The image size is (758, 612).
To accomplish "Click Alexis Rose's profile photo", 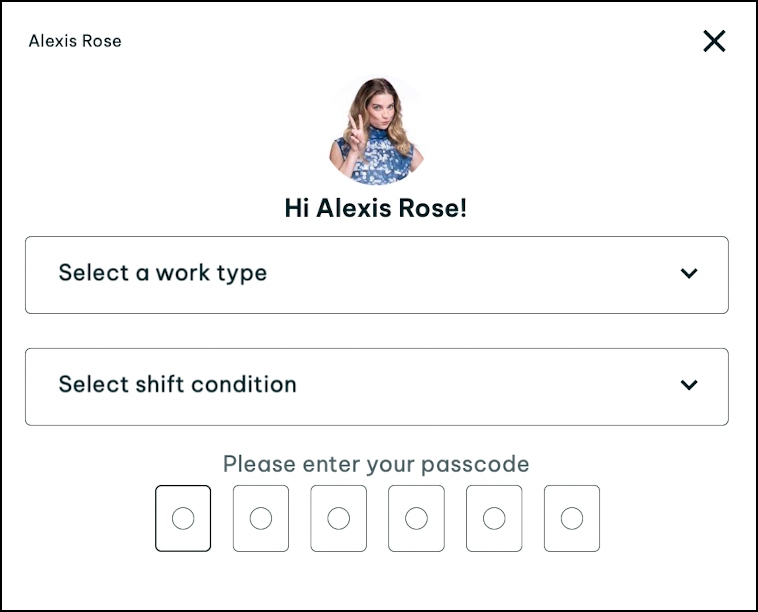I will pos(376,130).
